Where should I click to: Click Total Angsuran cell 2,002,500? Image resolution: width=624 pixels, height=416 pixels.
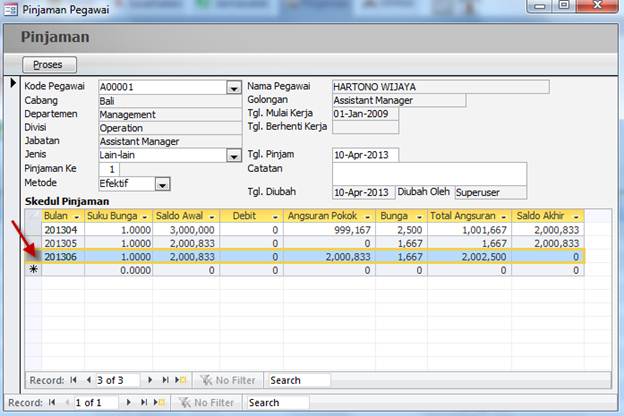(469, 257)
